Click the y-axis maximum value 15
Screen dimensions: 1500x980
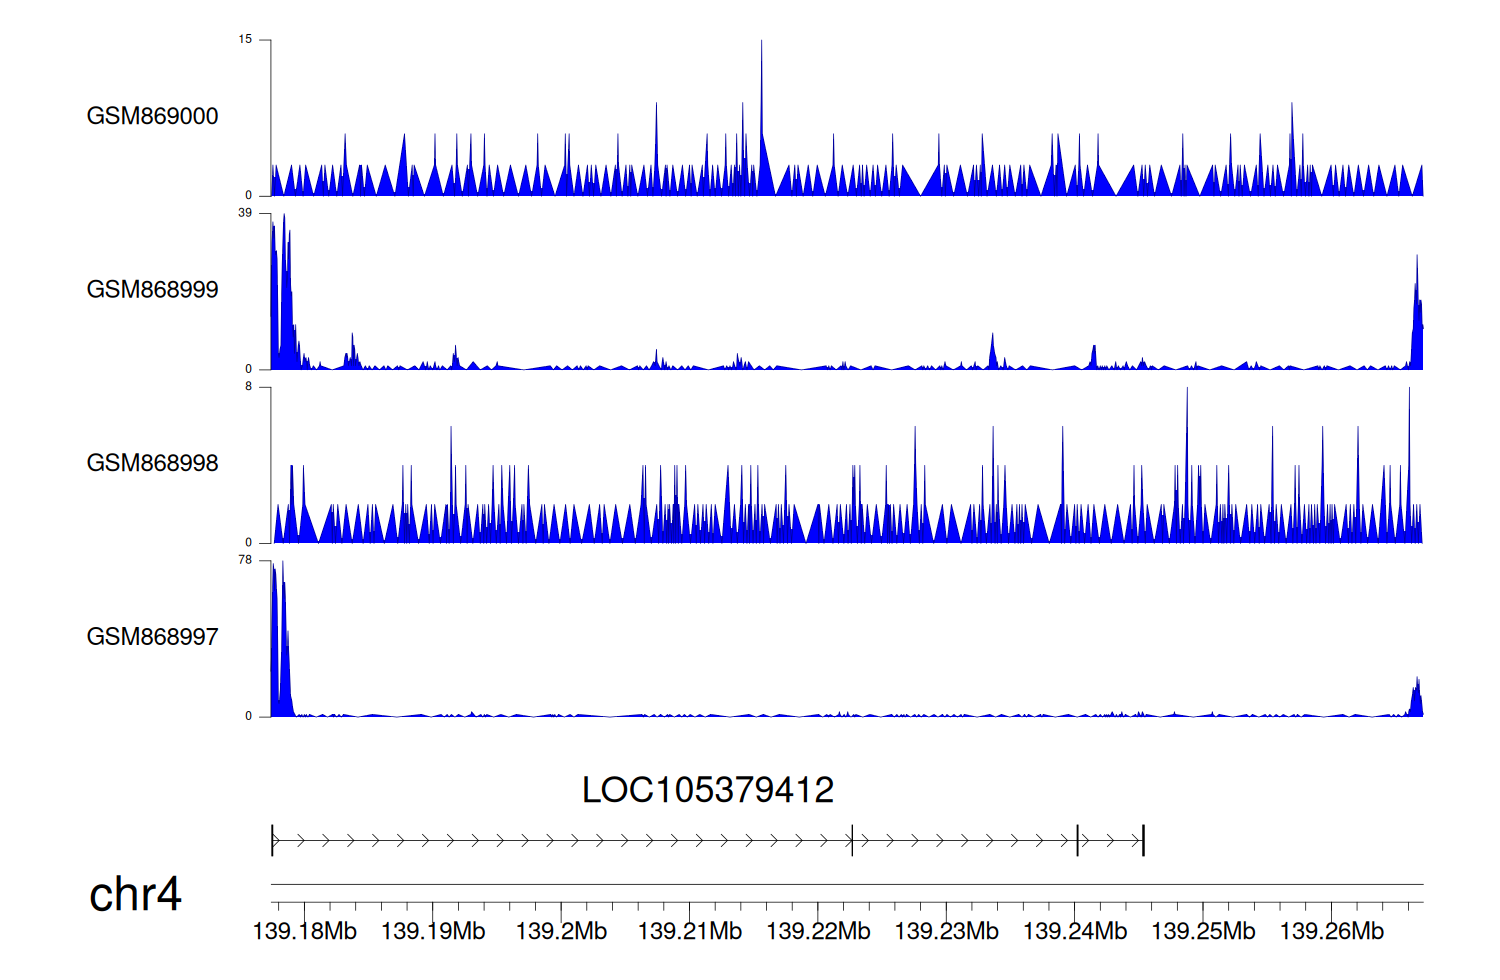point(245,40)
